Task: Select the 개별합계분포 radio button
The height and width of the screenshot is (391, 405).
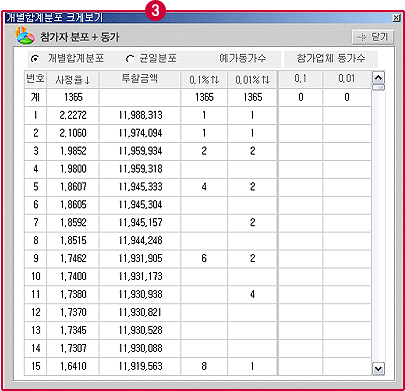Action: click(34, 59)
